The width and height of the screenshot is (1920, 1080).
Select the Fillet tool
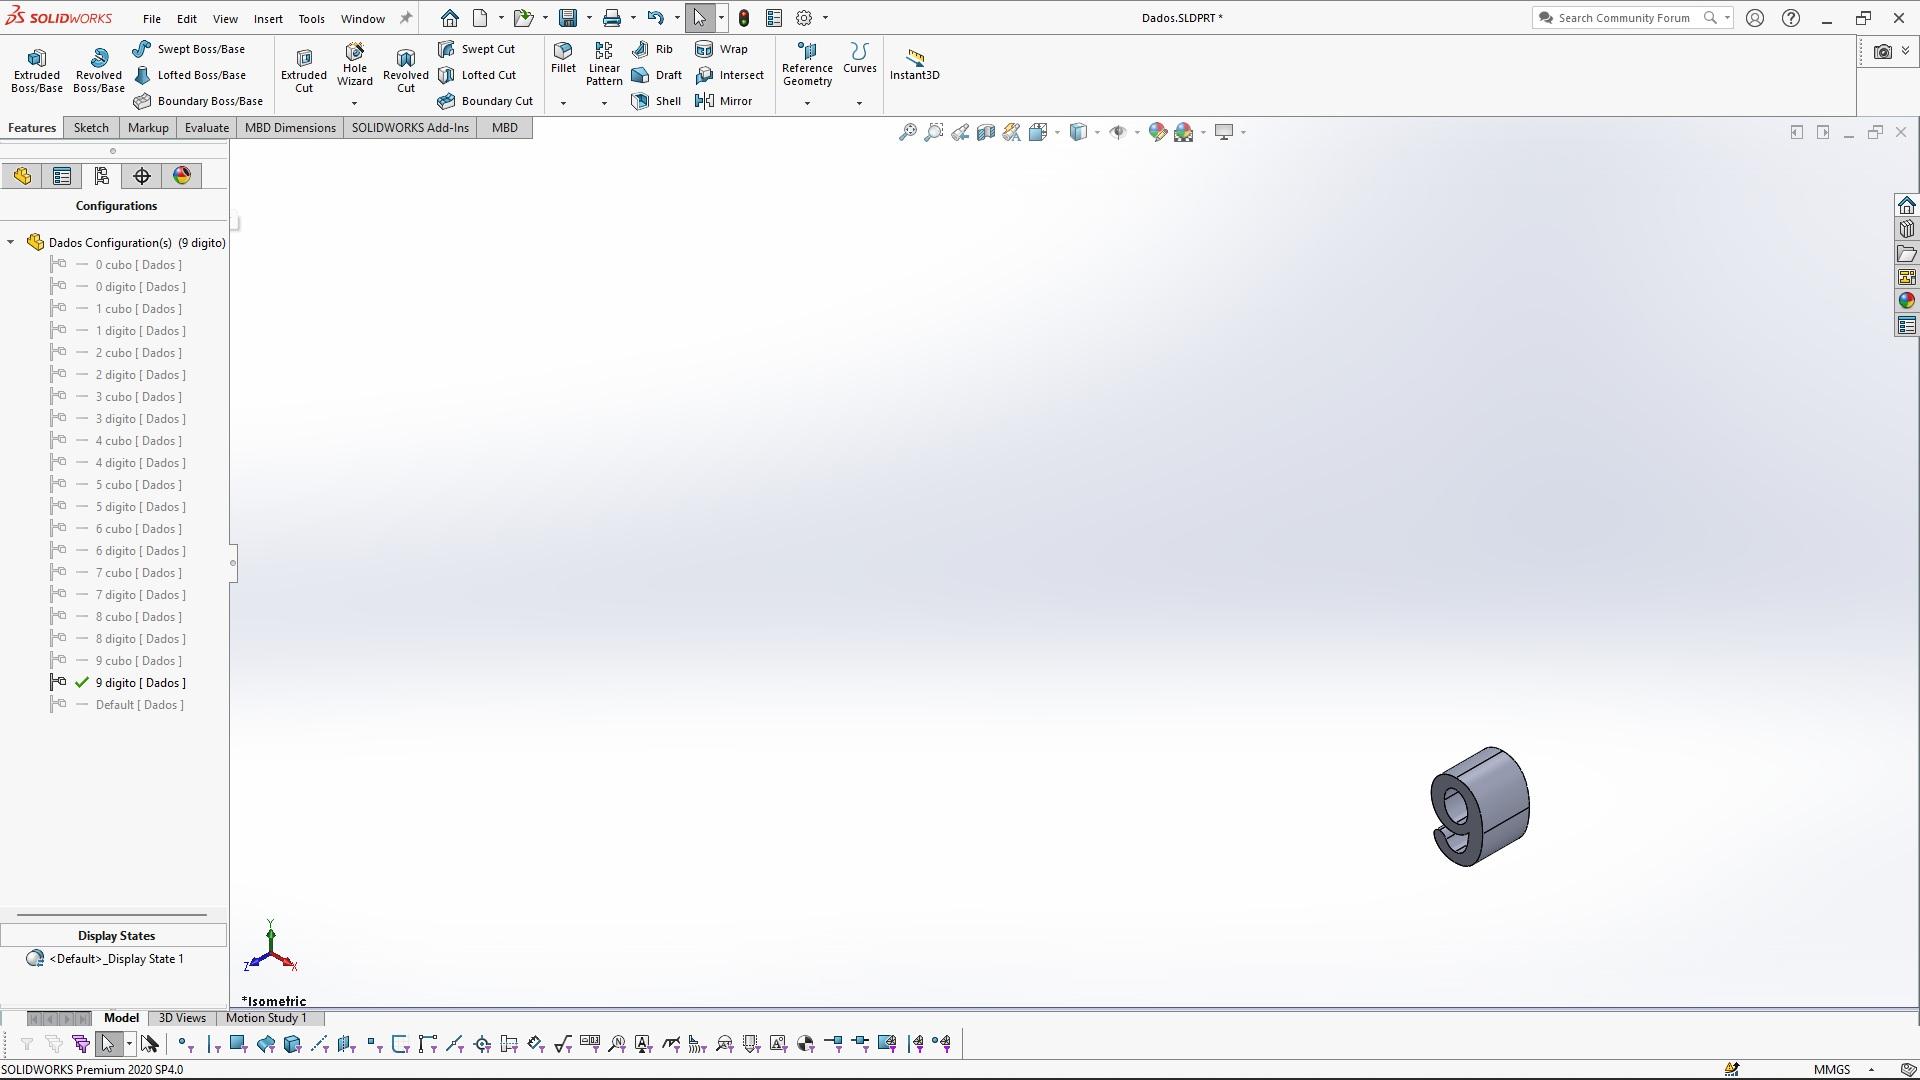(563, 58)
